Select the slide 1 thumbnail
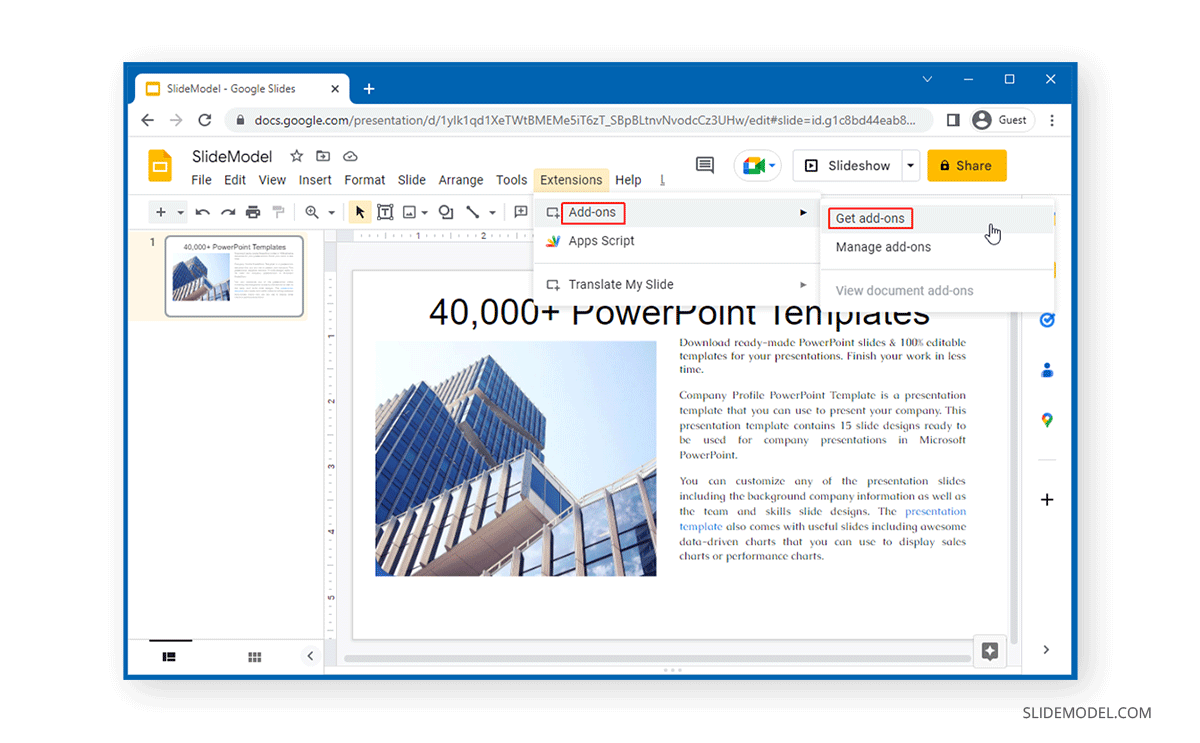Viewport: 1200px width, 743px height. pos(234,276)
